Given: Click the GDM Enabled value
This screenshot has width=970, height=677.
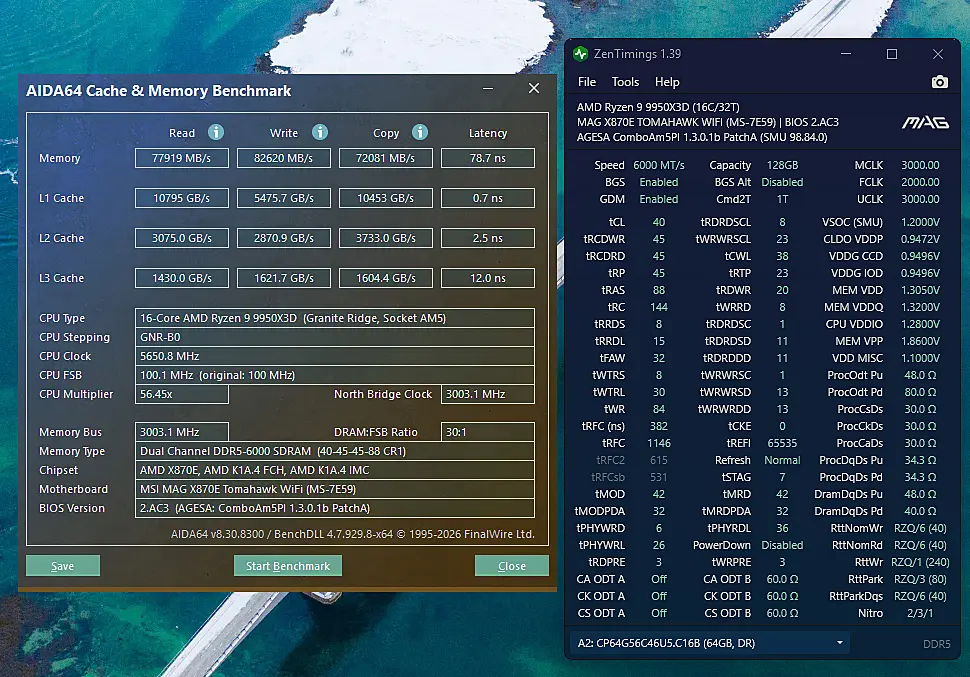Looking at the screenshot, I should coord(659,199).
